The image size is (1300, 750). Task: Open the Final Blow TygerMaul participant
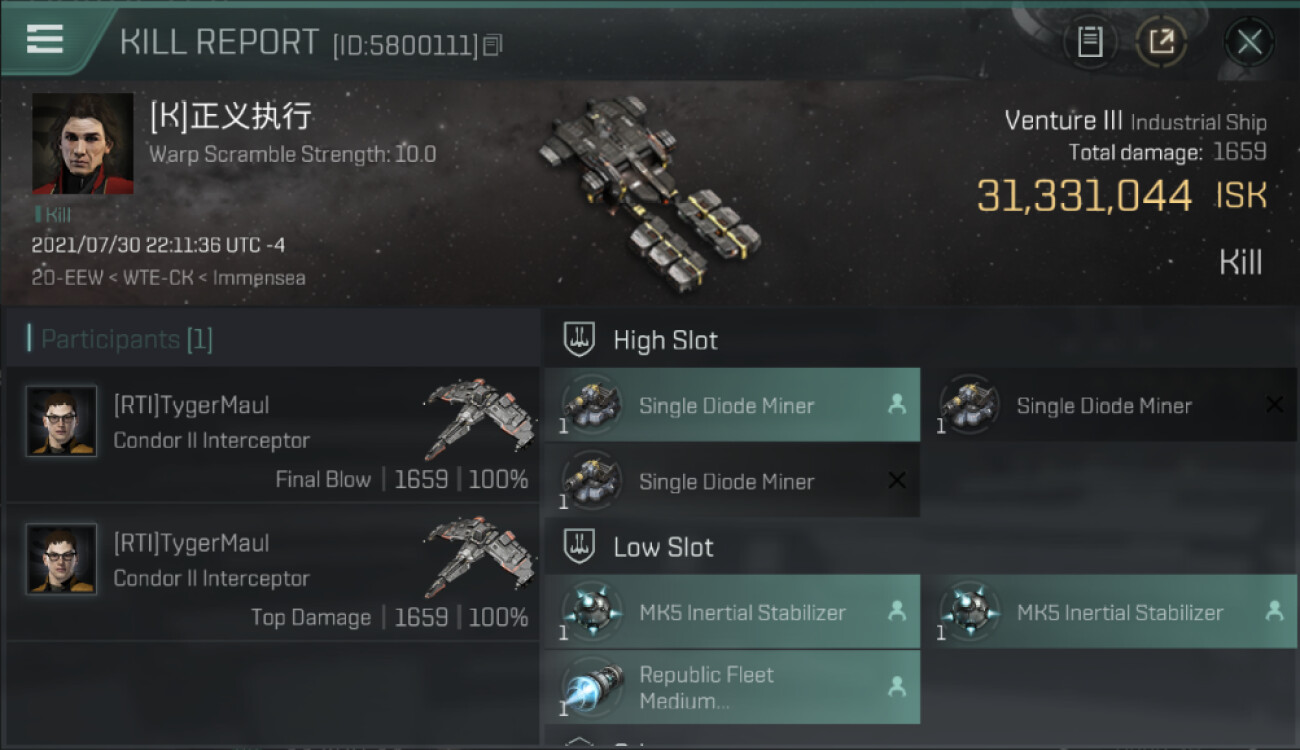click(x=273, y=436)
